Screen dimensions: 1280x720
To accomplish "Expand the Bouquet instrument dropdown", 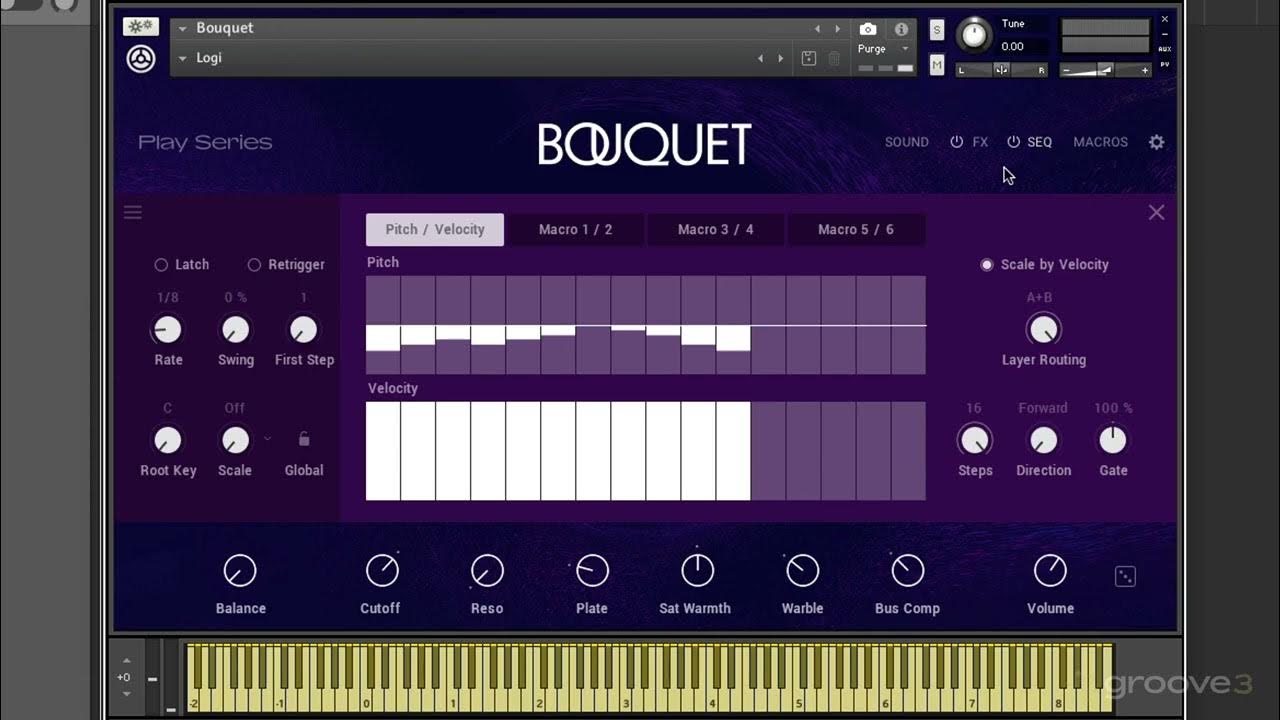I will (x=183, y=29).
